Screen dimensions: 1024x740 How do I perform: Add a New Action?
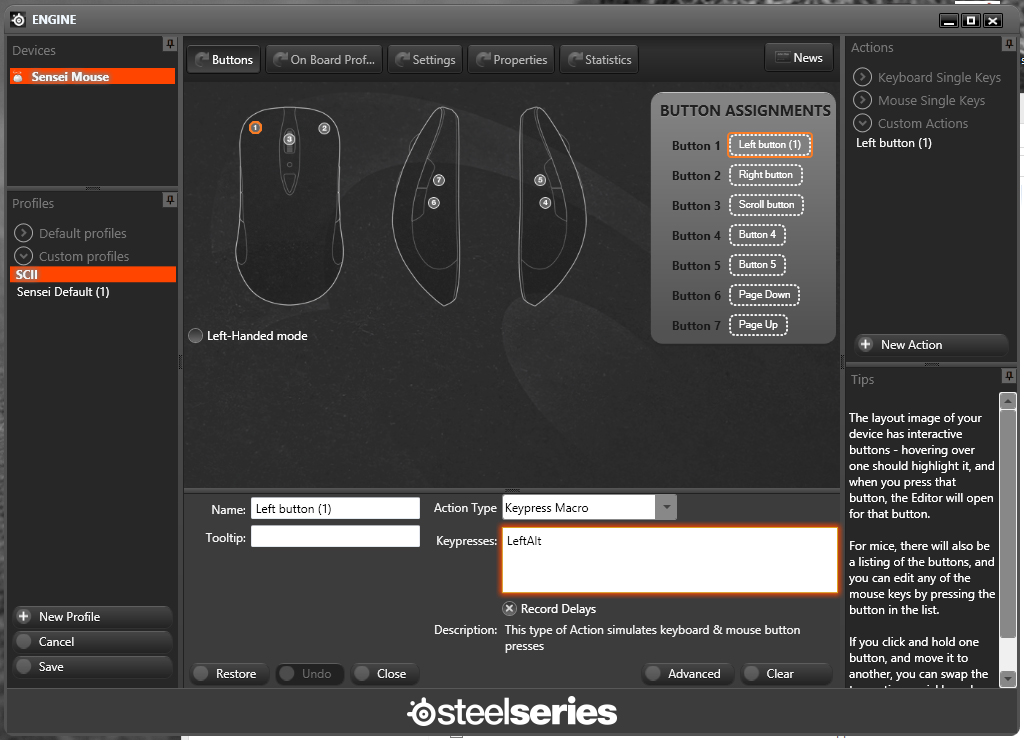931,345
